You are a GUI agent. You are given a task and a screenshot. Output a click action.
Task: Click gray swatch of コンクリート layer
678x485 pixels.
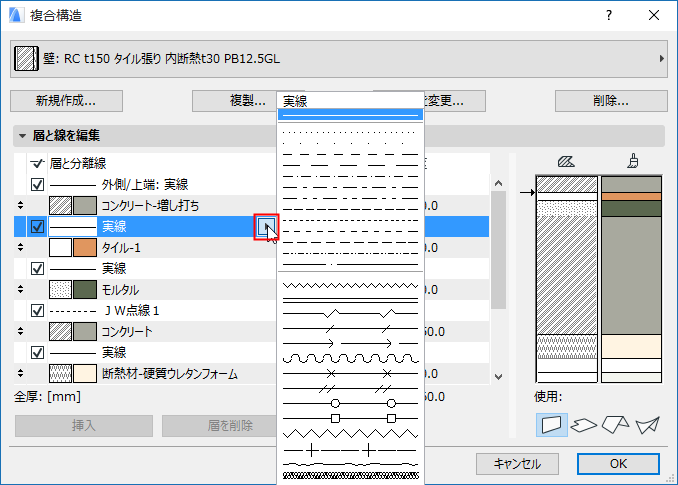click(85, 332)
